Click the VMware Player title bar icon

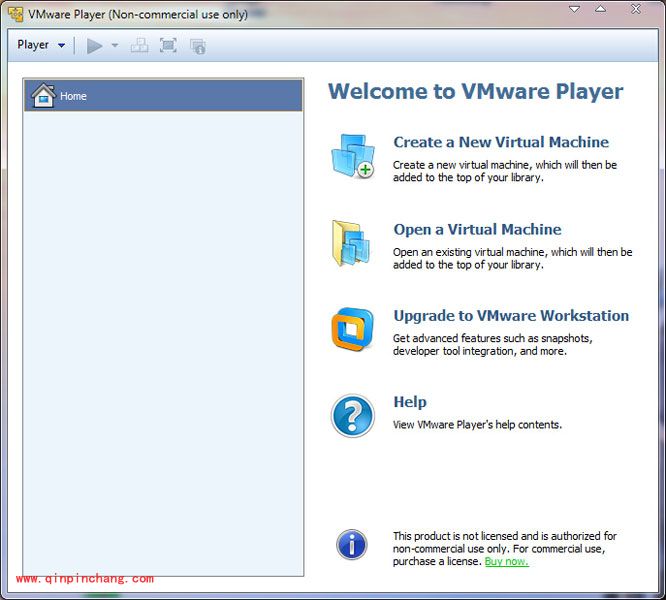click(16, 14)
